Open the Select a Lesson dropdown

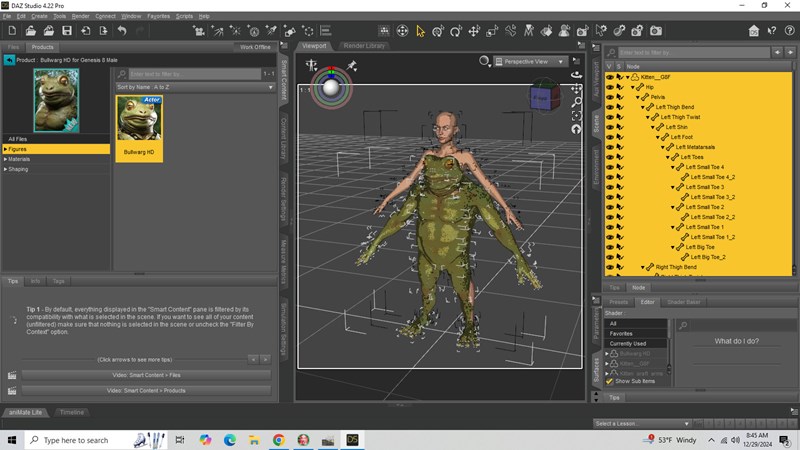coord(642,423)
